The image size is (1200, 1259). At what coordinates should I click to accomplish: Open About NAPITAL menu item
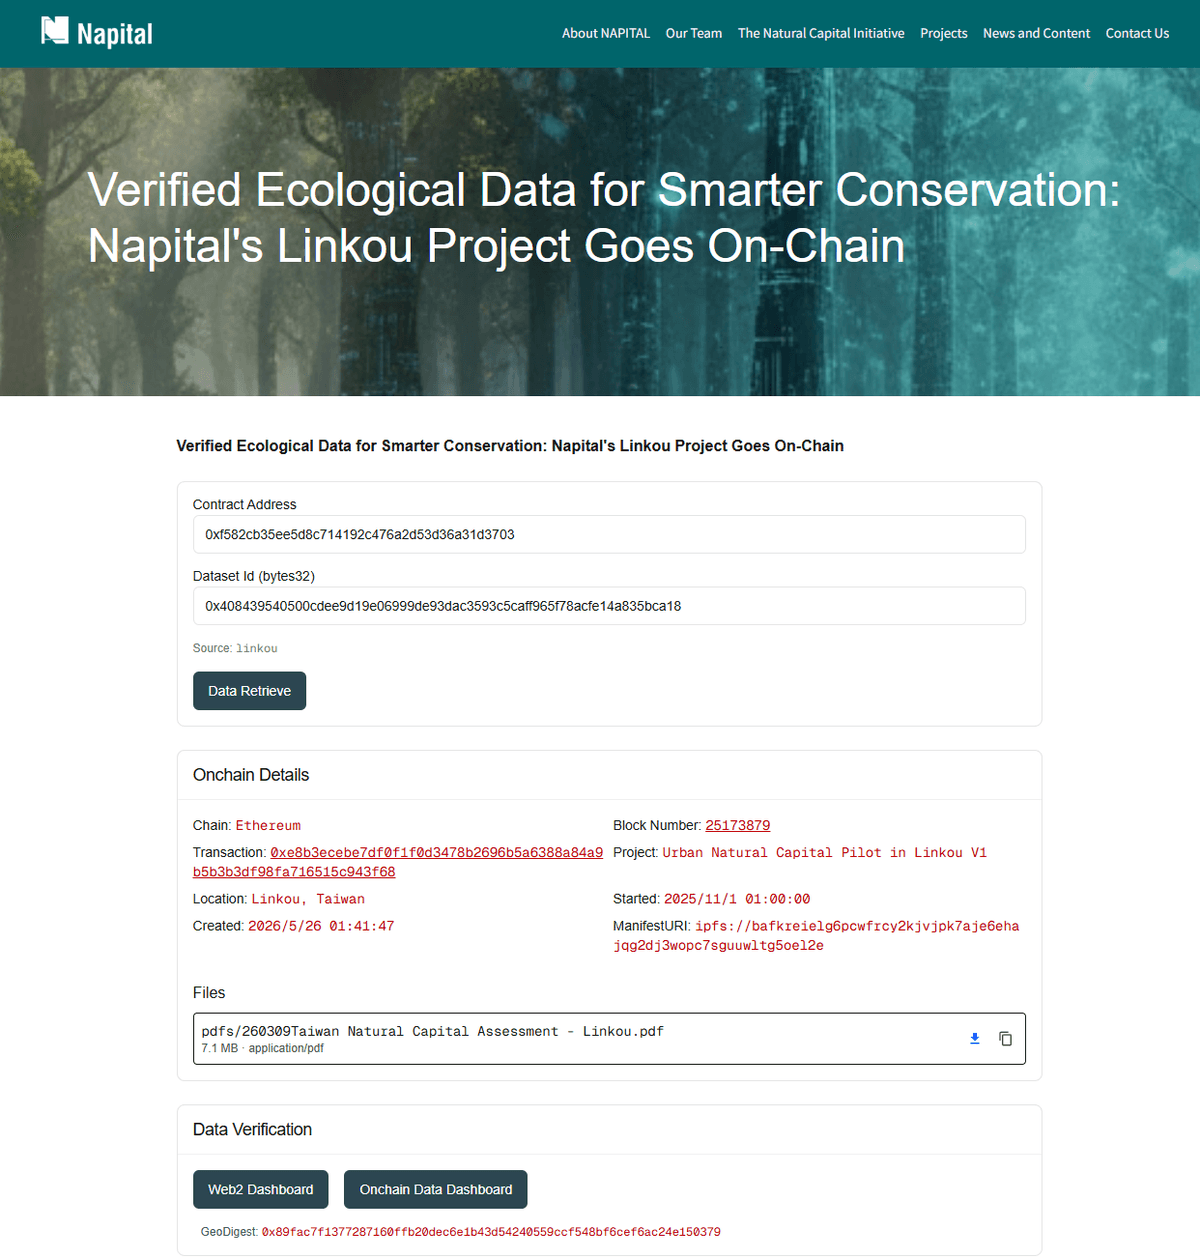[x=606, y=33]
